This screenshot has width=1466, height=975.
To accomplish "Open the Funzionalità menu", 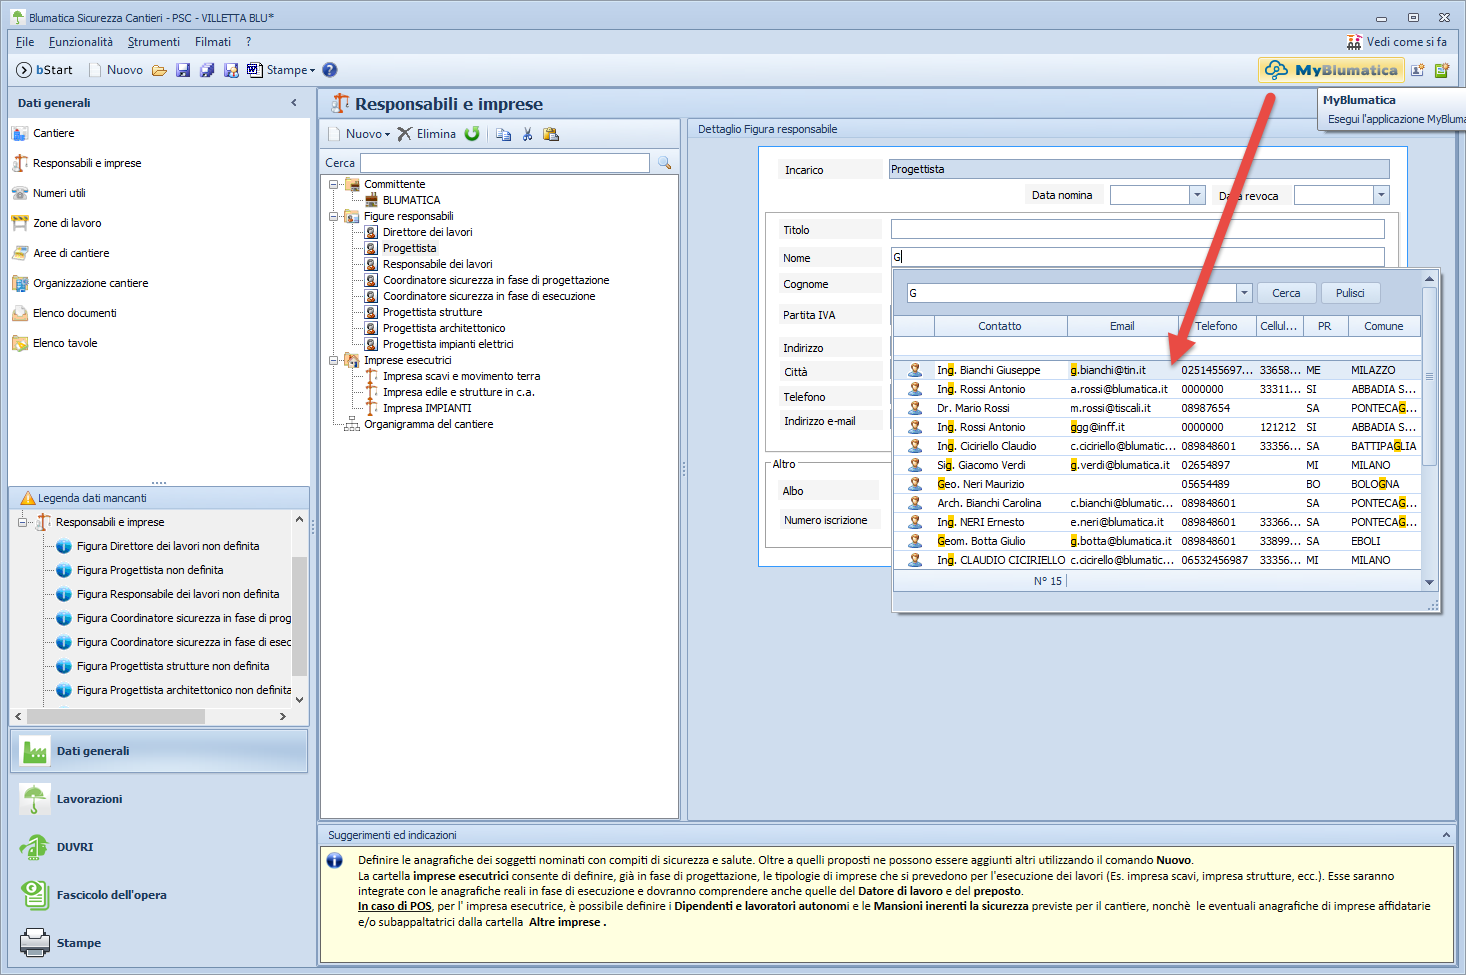I will (81, 42).
